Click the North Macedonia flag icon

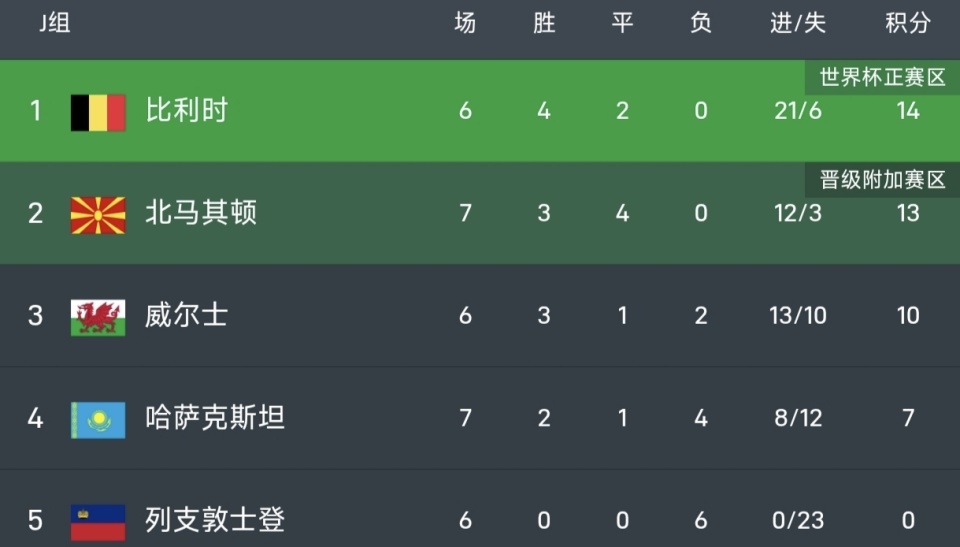[97, 214]
